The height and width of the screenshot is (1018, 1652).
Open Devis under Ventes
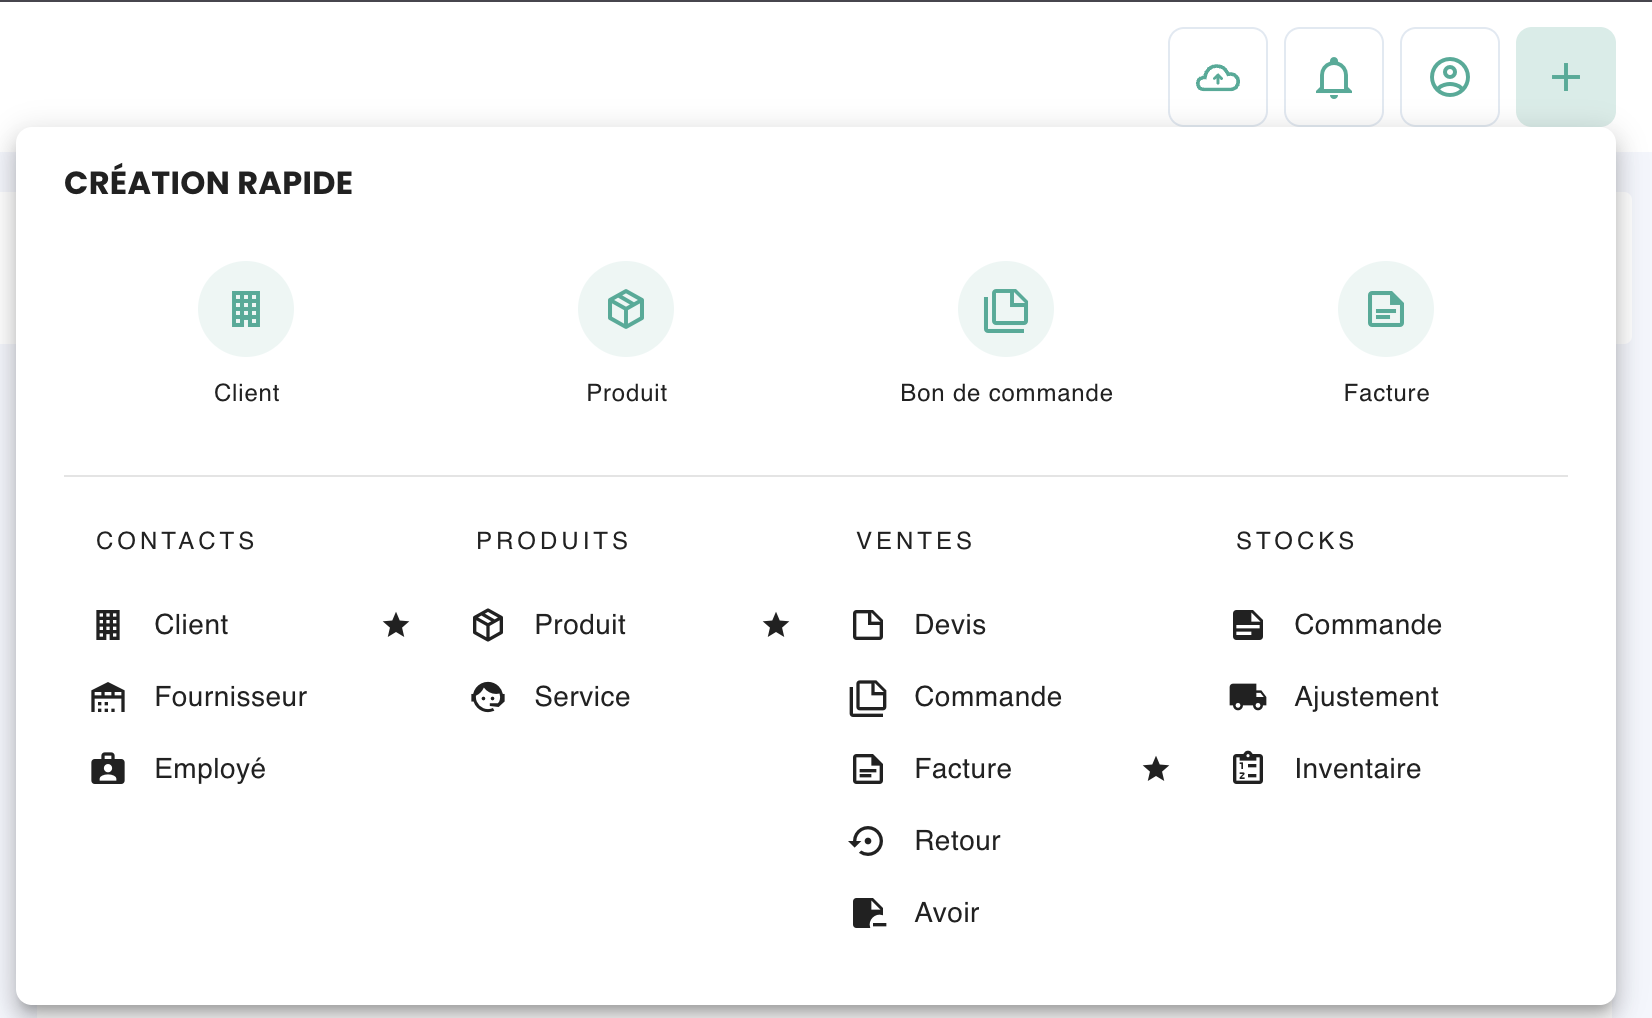pyautogui.click(x=950, y=625)
